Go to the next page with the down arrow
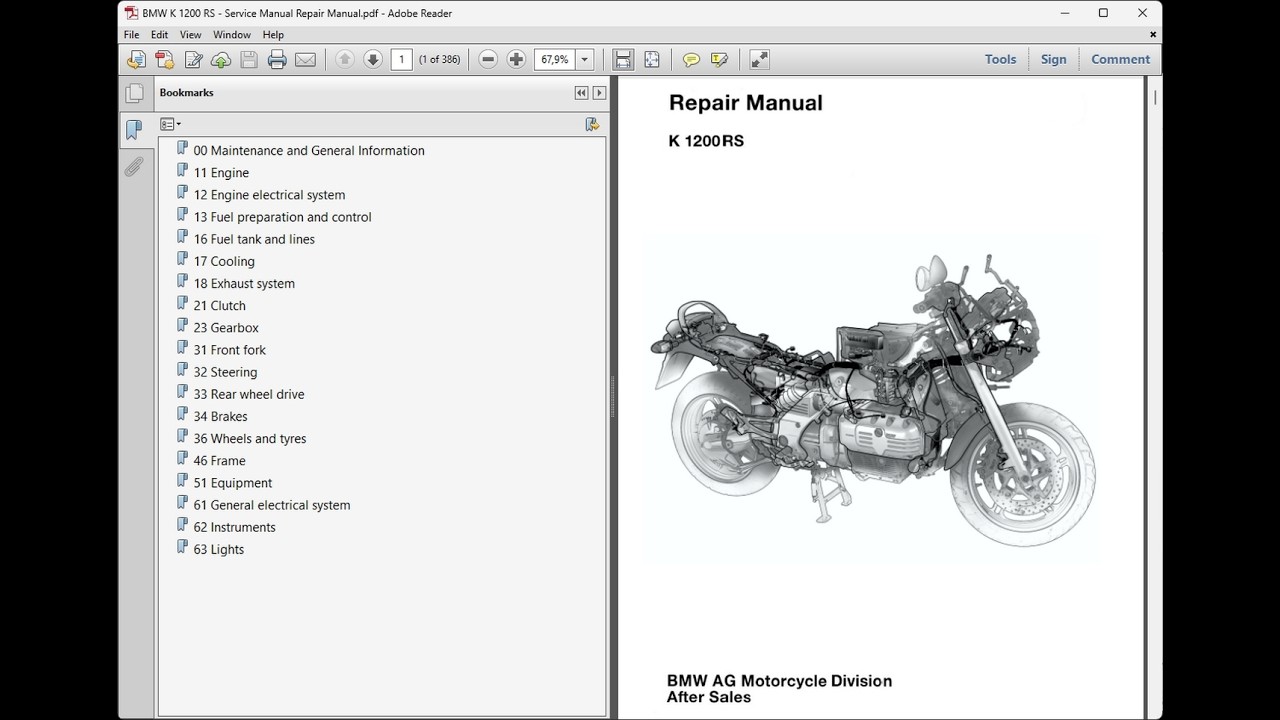 pyautogui.click(x=373, y=60)
